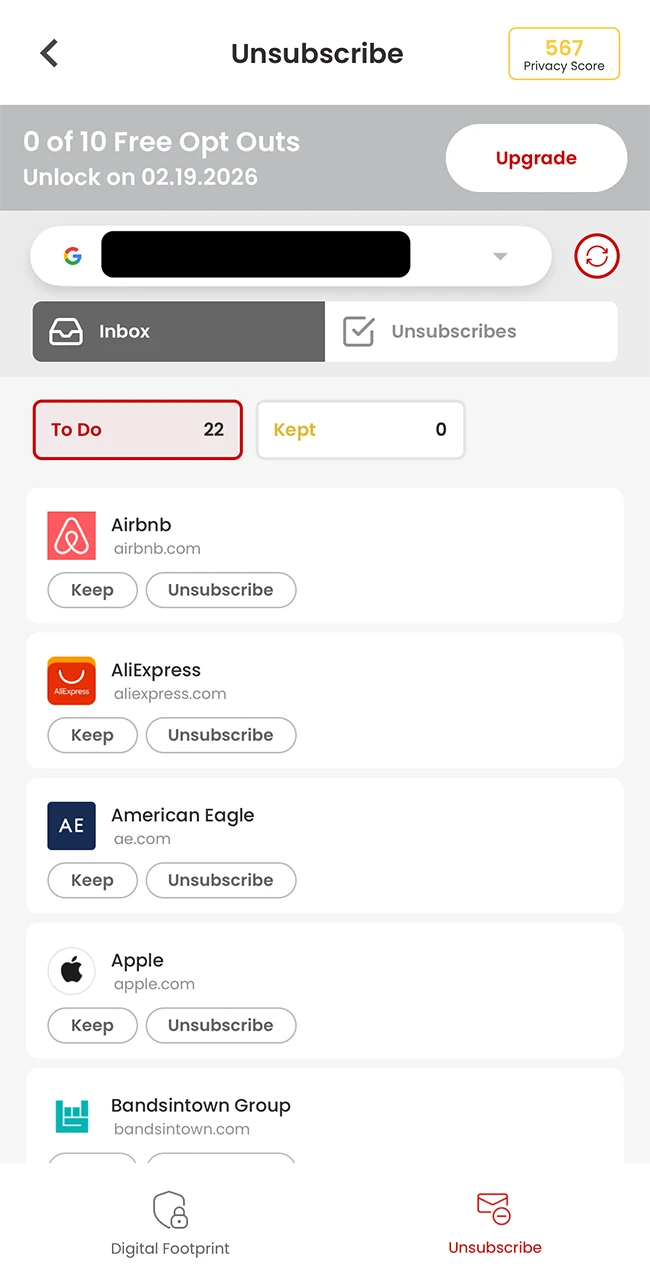Open Digital Footprint via the shield icon

click(170, 1209)
